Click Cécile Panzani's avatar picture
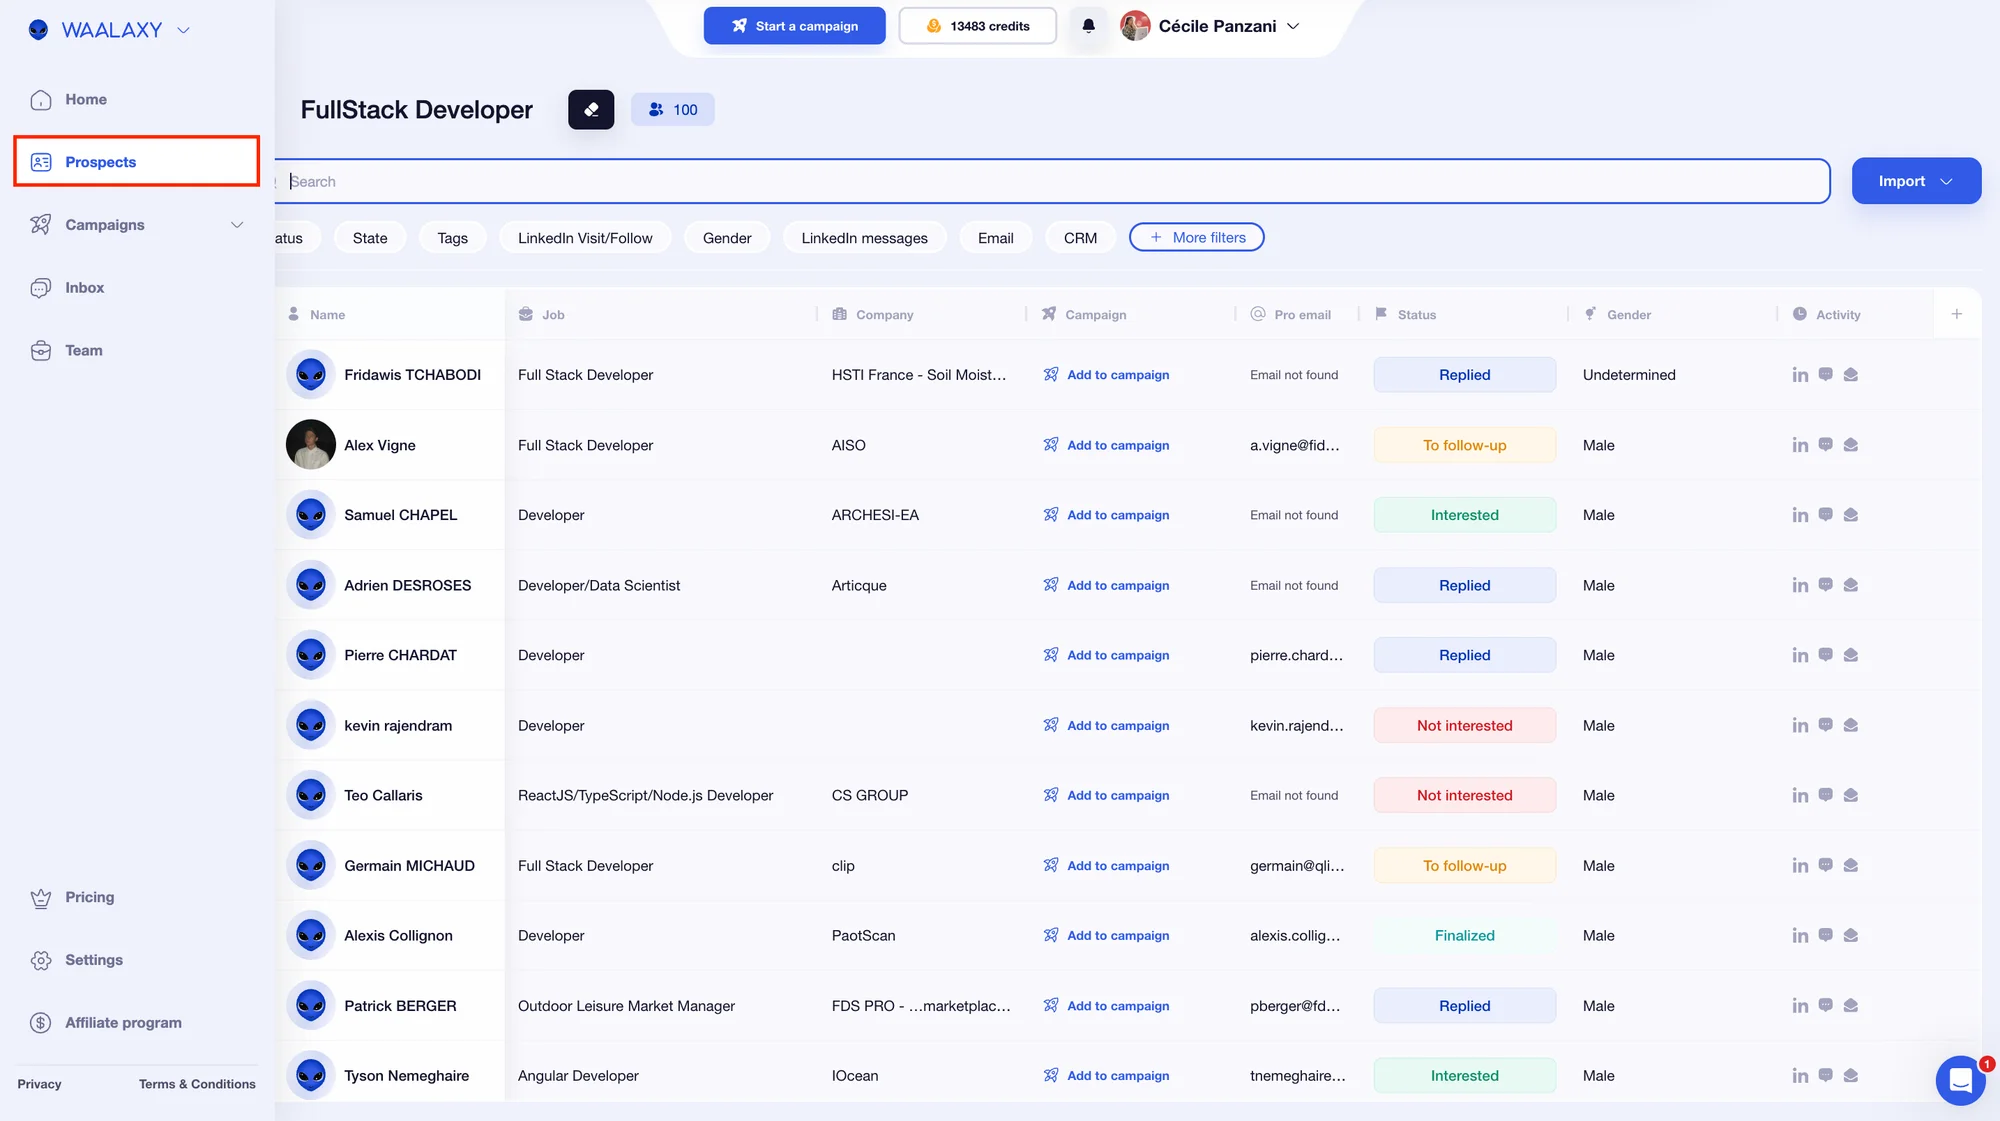The height and width of the screenshot is (1121, 2000). pos(1135,26)
